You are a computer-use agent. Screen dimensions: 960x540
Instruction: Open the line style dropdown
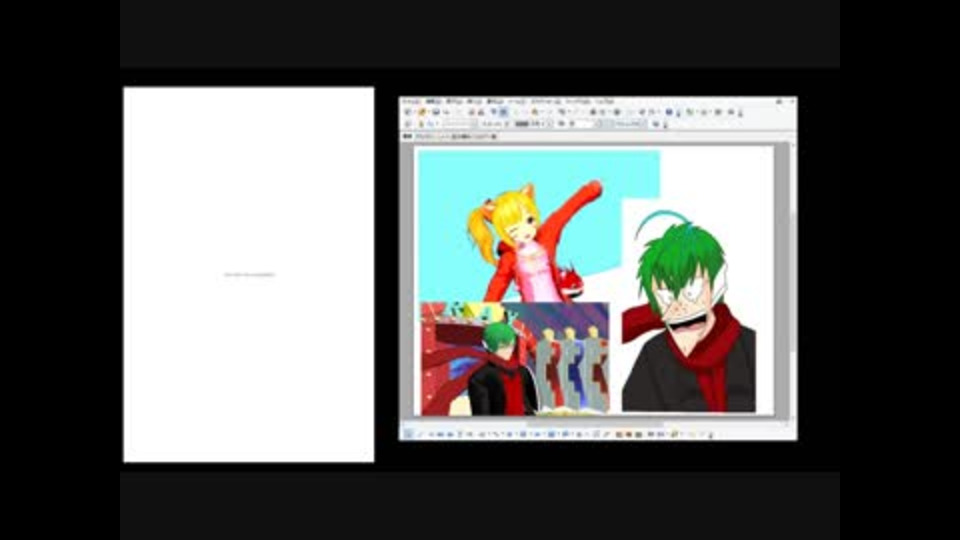[x=459, y=124]
